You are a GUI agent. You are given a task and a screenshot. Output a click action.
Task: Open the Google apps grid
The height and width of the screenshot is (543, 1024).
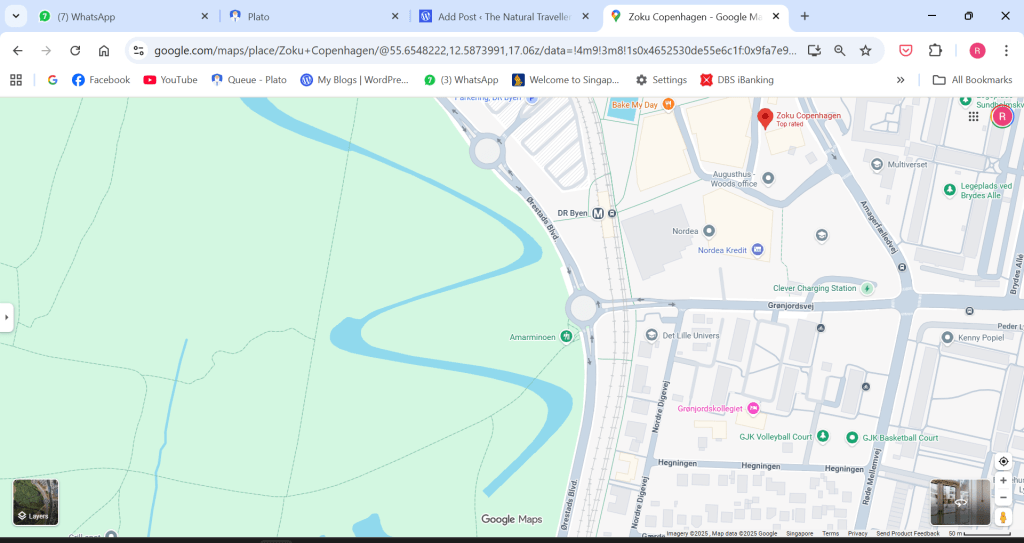[x=973, y=117]
